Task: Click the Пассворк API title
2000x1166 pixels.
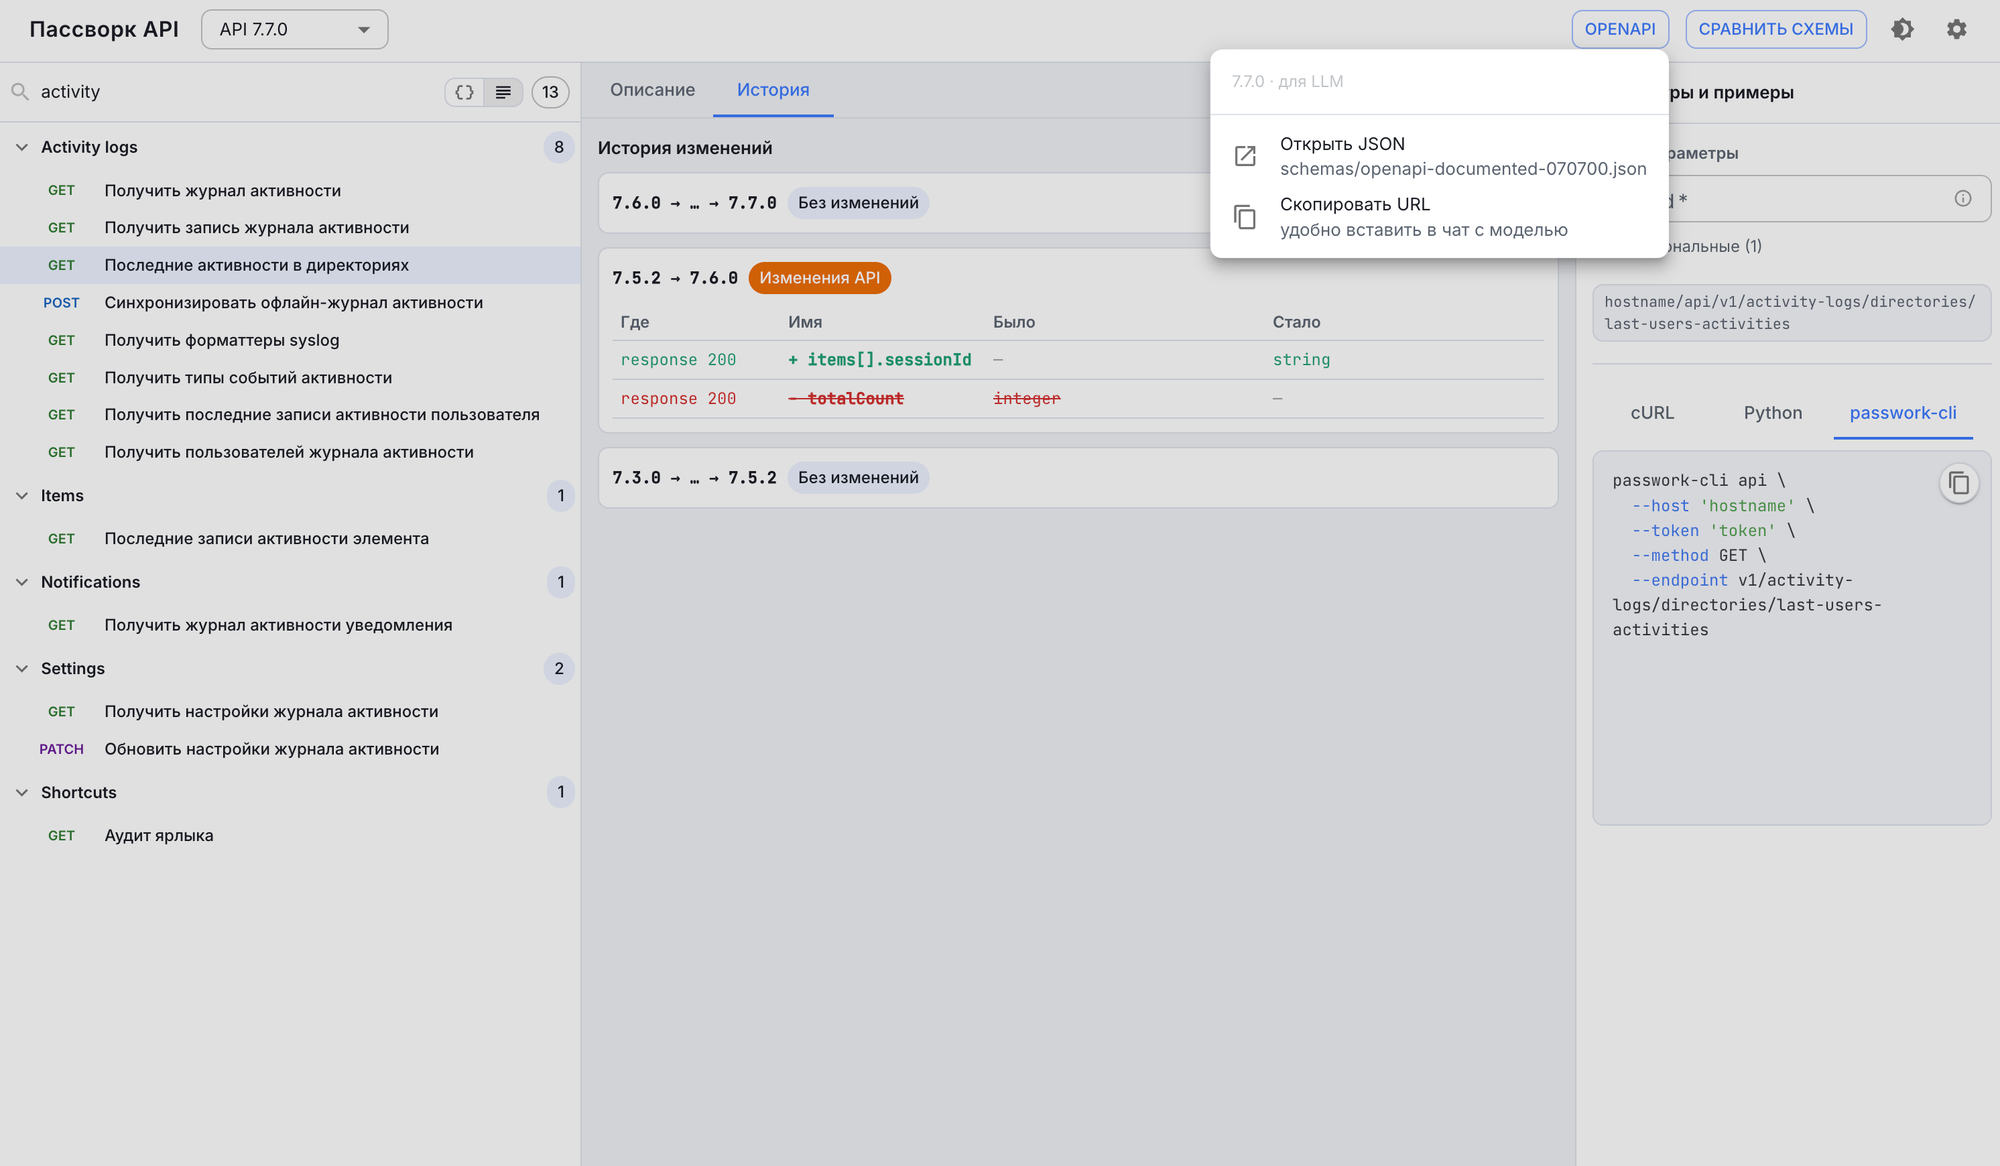Action: pos(104,29)
